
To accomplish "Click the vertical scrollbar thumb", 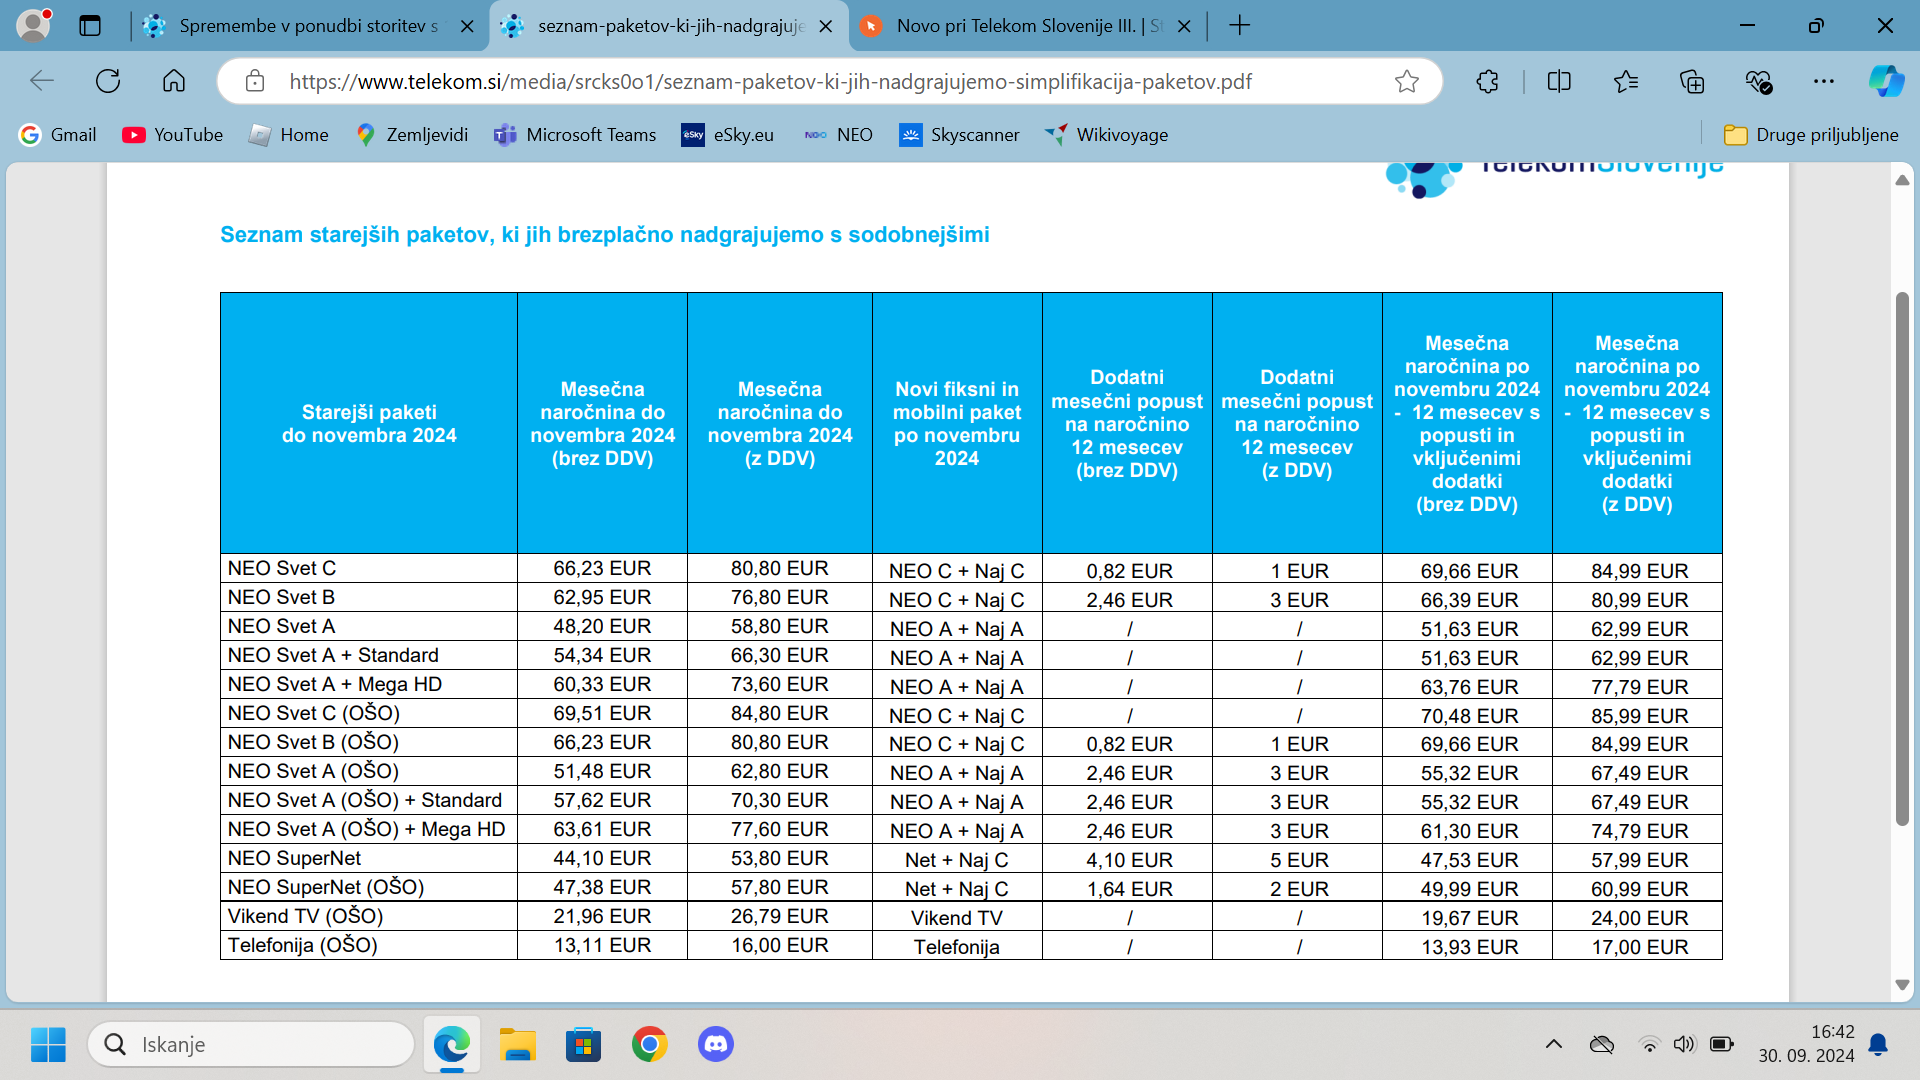I will [x=1902, y=558].
